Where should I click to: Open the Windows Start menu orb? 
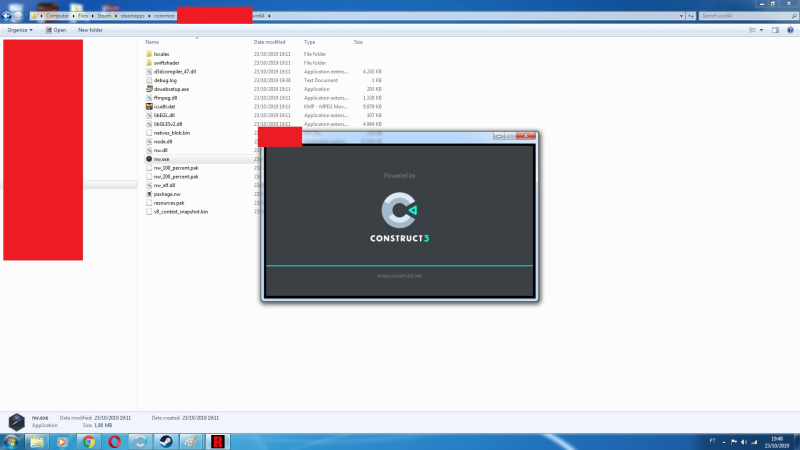(x=11, y=442)
